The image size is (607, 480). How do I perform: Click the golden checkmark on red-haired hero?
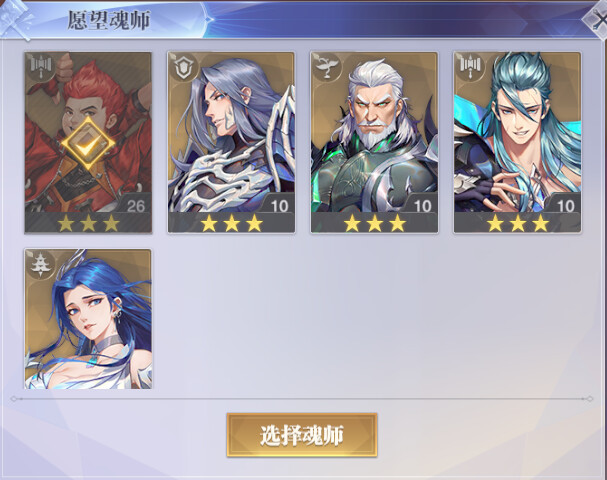[x=88, y=144]
